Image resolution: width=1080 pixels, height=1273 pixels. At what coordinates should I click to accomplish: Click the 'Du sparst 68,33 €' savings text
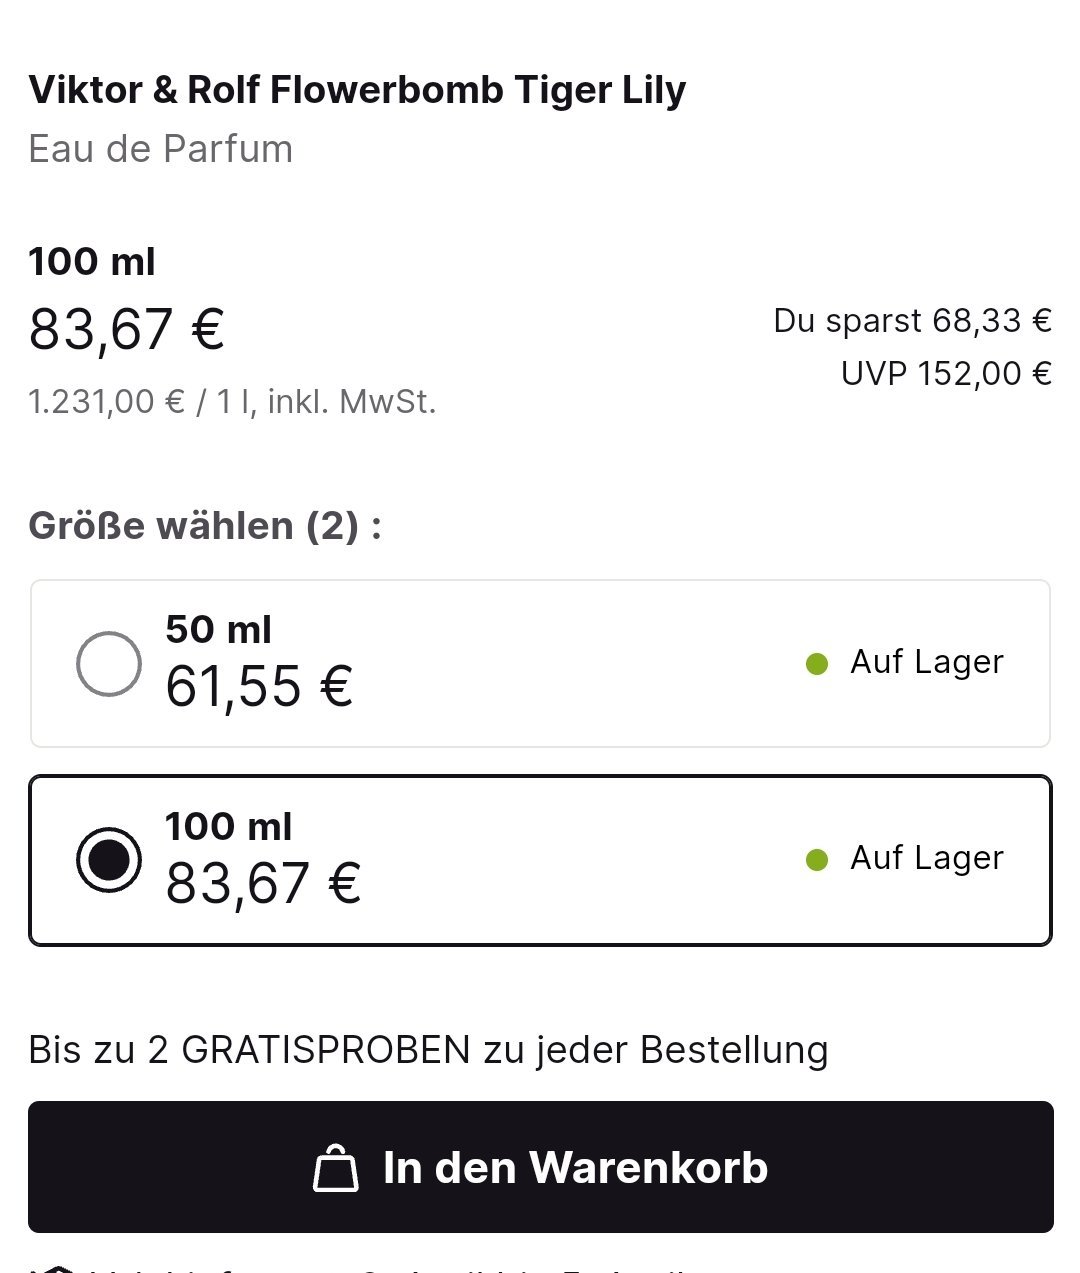point(912,321)
